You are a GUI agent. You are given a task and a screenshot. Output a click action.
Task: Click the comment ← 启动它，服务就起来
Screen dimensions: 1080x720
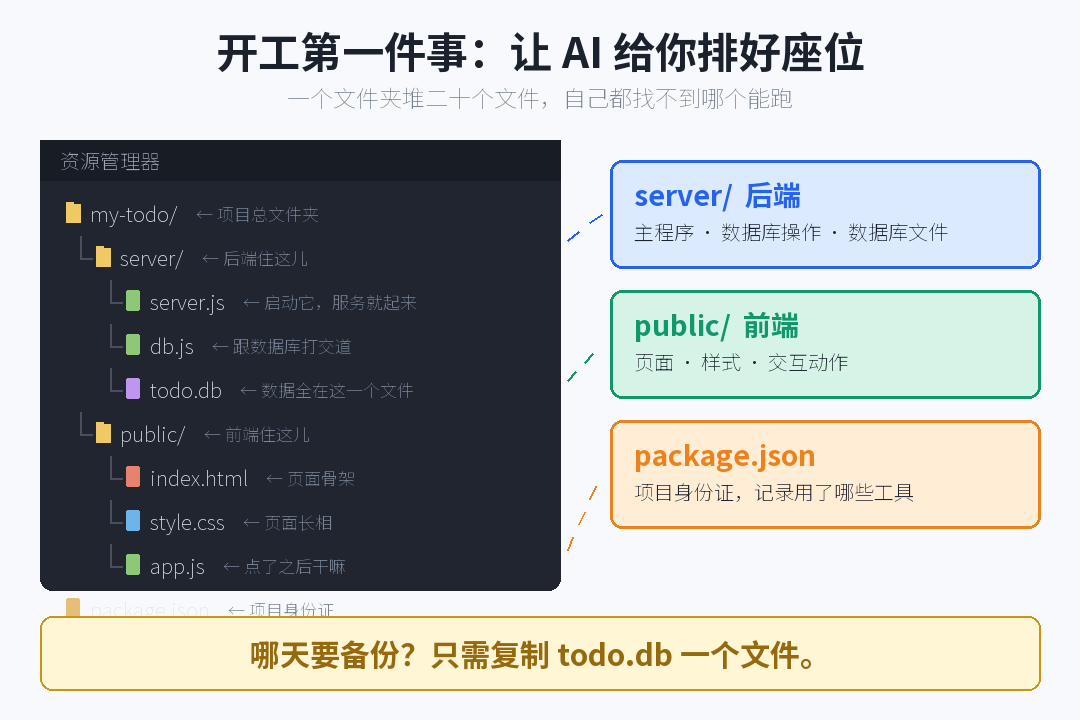[330, 303]
